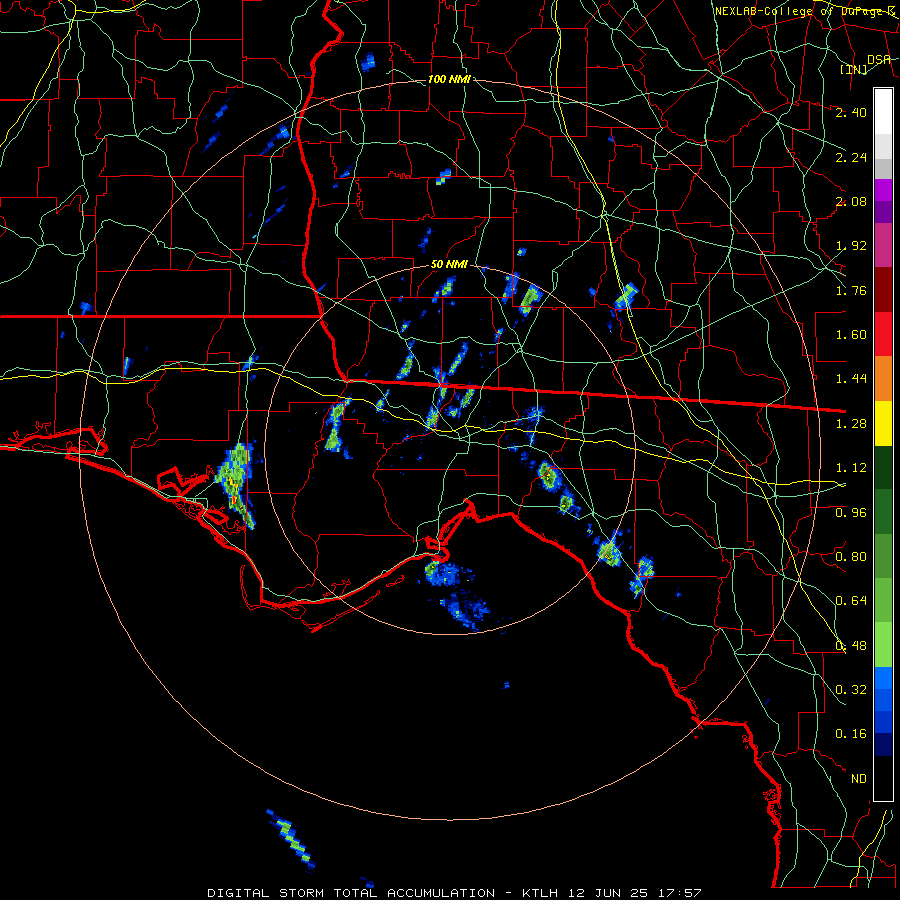The height and width of the screenshot is (900, 900).
Task: Click the 0.96 legend label
Action: tap(851, 513)
